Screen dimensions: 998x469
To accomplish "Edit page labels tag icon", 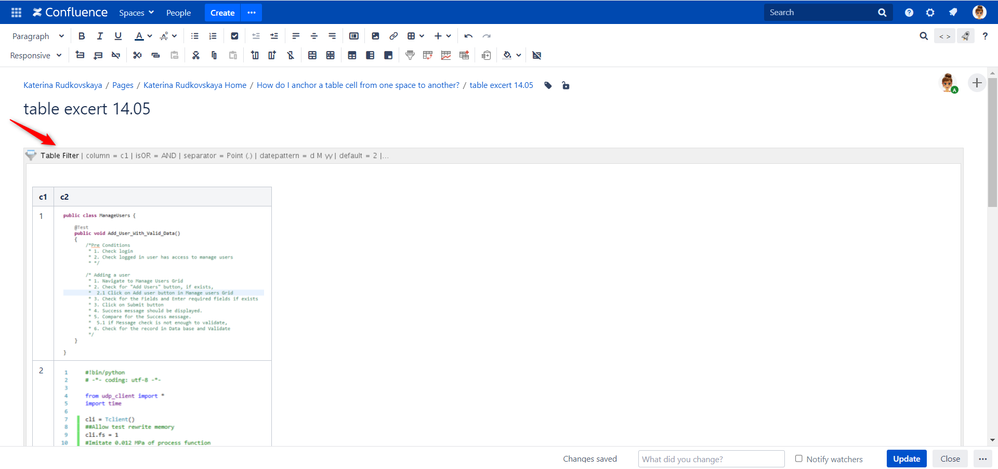I will click(548, 85).
